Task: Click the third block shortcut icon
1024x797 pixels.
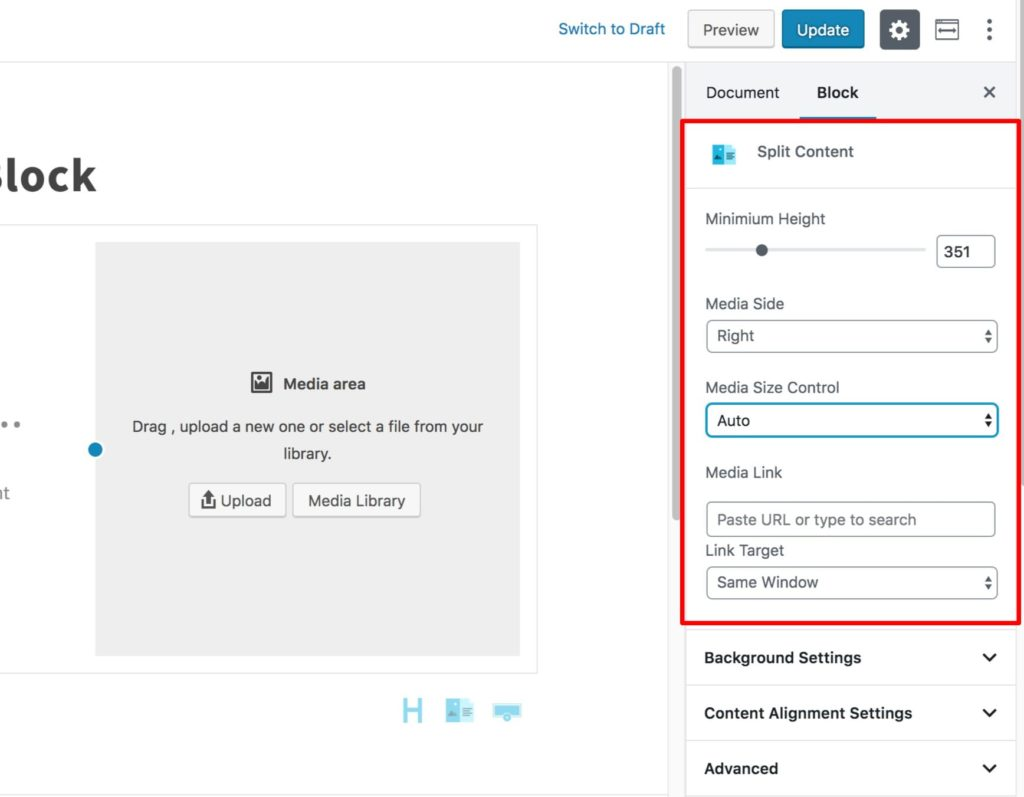Action: [x=507, y=712]
